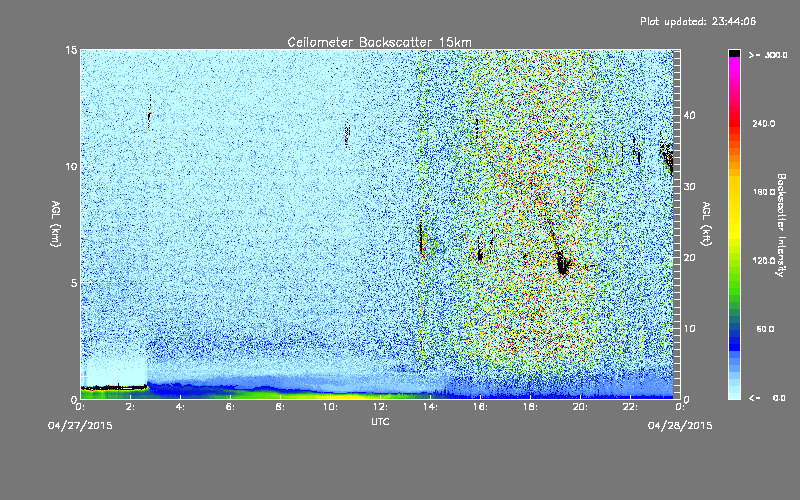
Task: Select the "10:" hour tick label
Action: [330, 407]
